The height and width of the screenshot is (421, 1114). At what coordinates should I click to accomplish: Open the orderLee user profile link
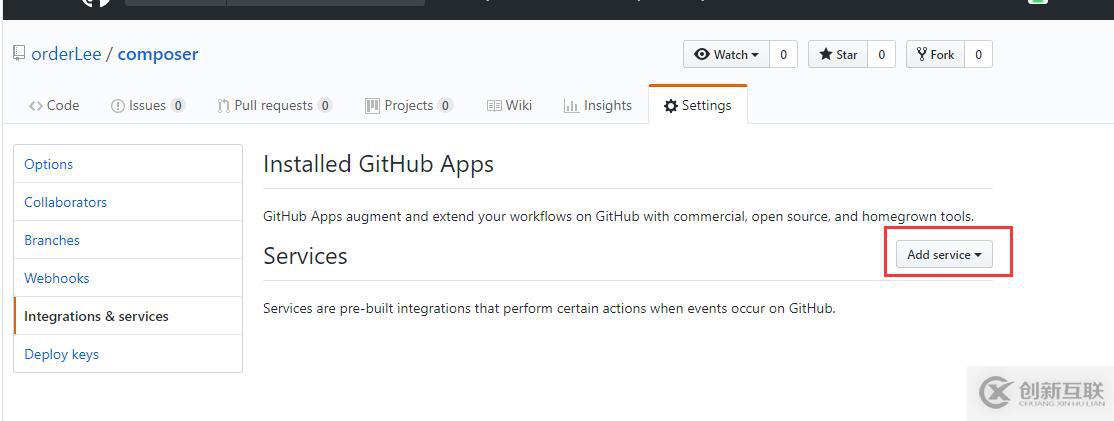pyautogui.click(x=66, y=54)
